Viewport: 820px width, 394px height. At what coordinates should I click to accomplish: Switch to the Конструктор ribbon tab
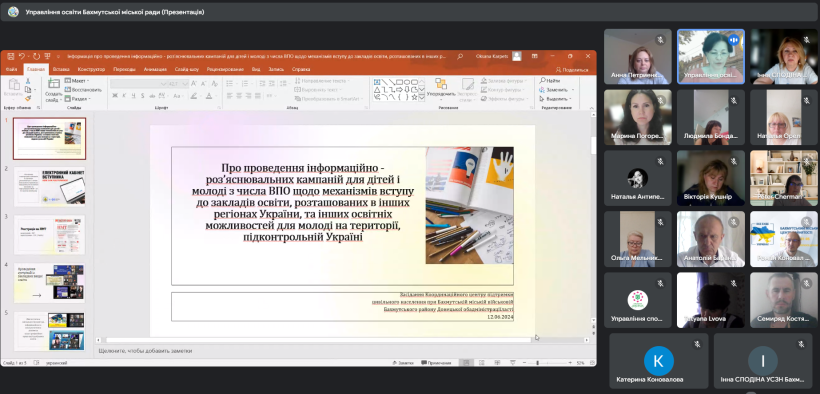[92, 69]
